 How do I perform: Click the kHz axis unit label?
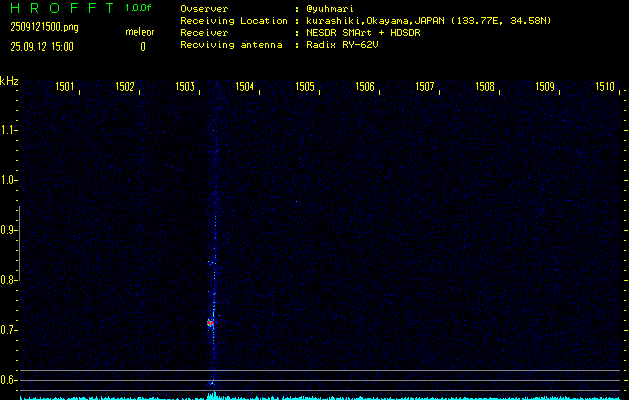(x=9, y=81)
